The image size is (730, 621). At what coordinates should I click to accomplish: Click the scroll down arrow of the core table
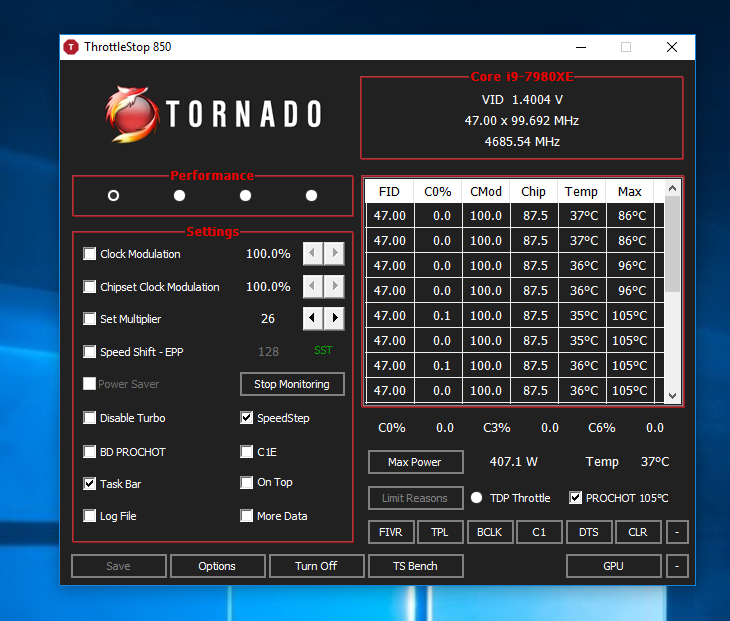click(672, 396)
